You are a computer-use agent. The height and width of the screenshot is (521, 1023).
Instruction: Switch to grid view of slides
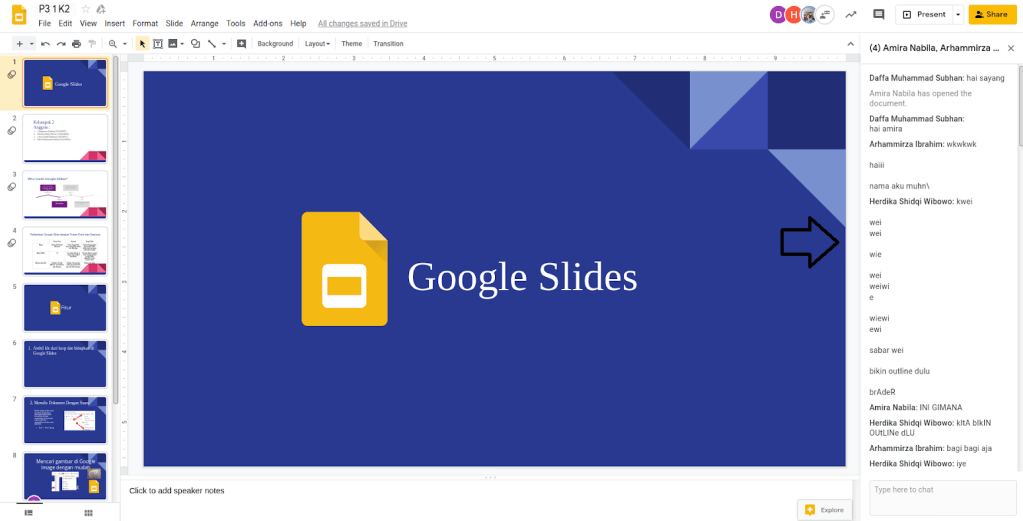click(x=89, y=513)
